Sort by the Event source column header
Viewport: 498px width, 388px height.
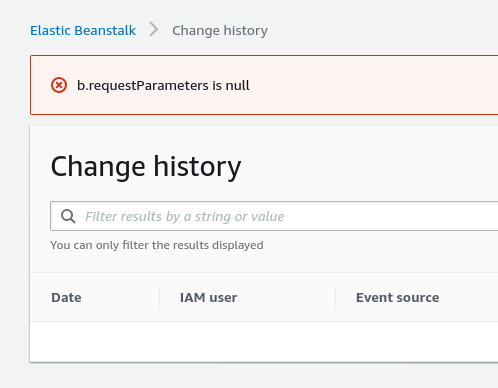click(398, 297)
